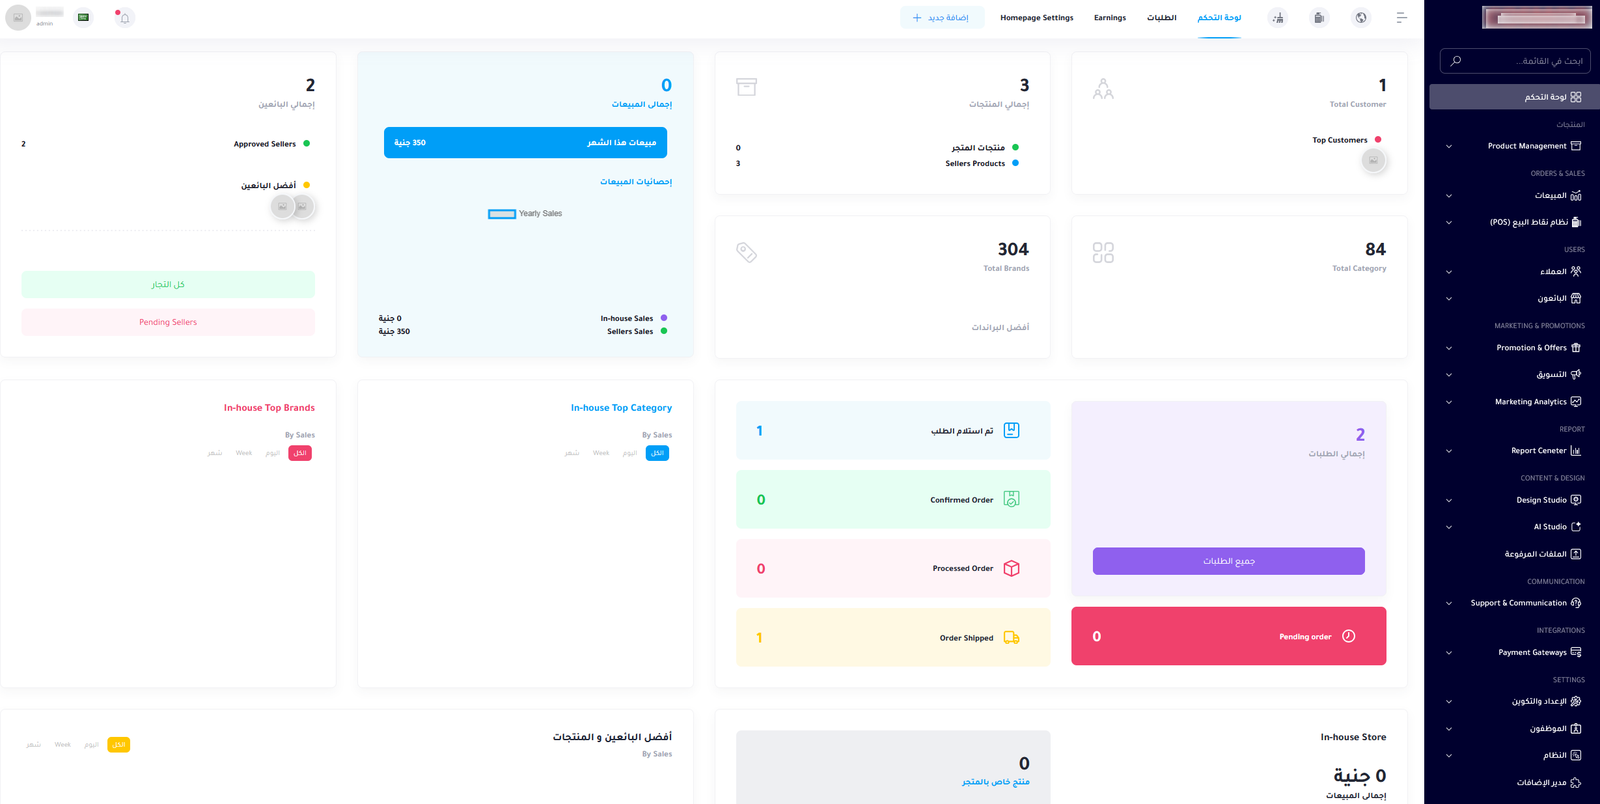Click the search magnifier icon in sidebar
The image size is (1600, 804).
coord(1456,61)
